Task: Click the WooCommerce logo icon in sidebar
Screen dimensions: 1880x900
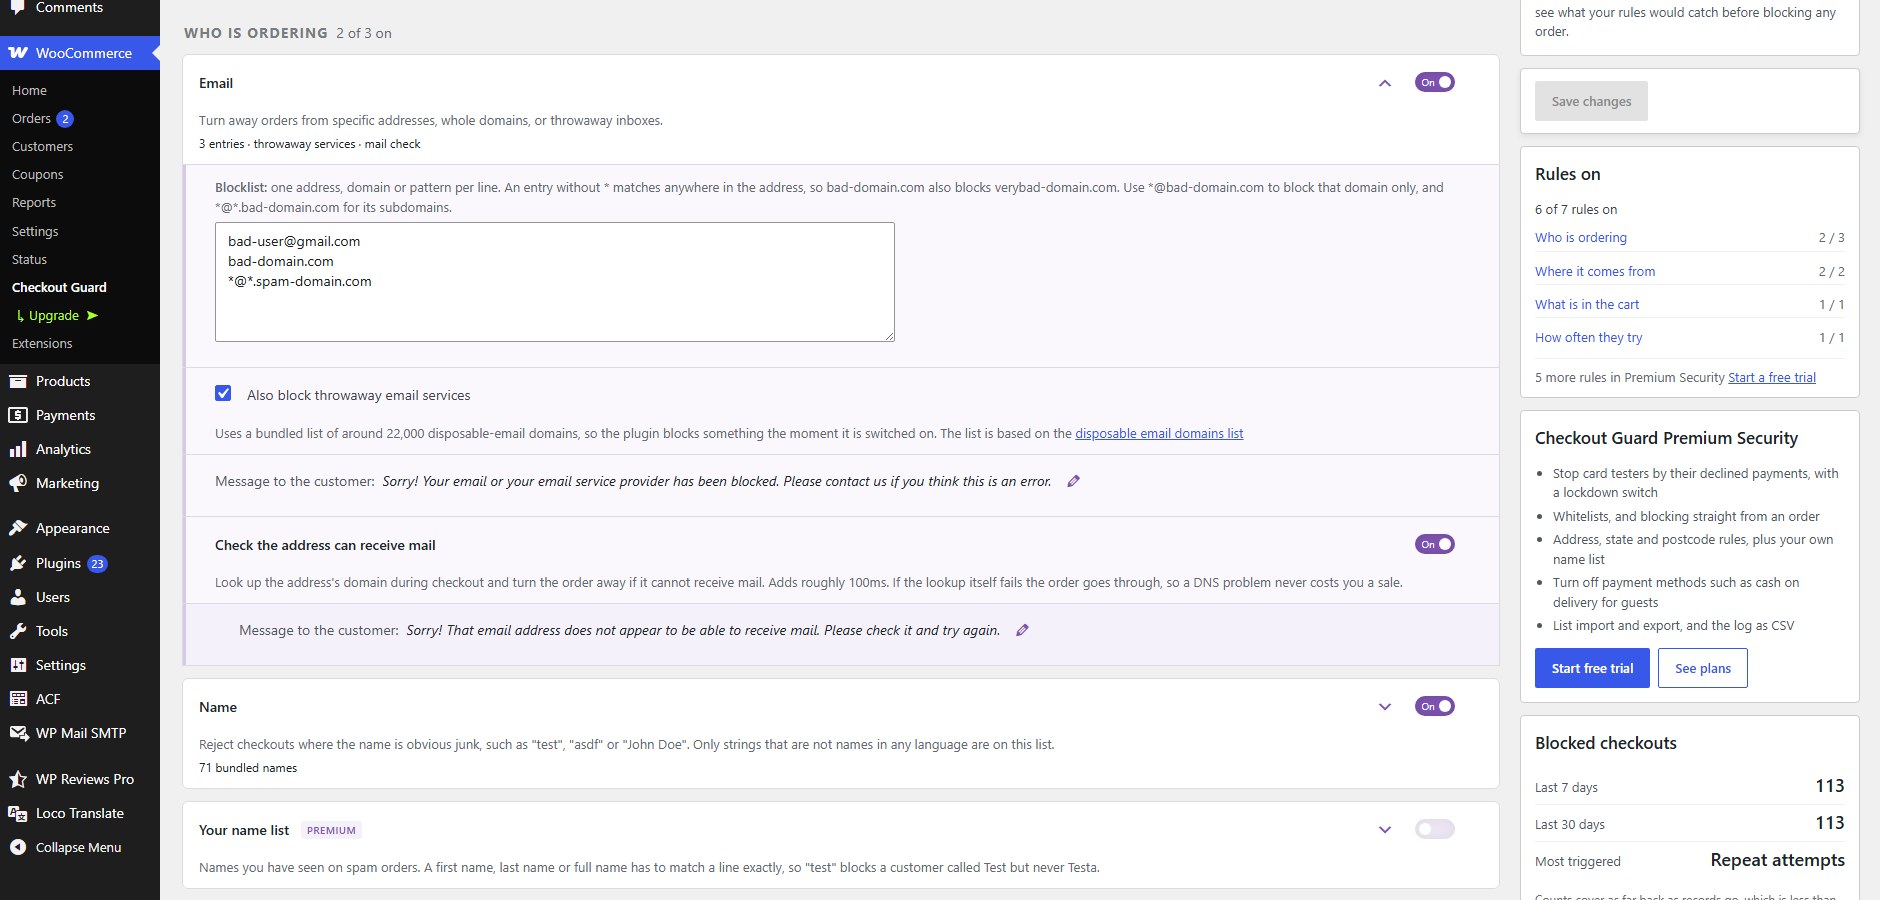Action: point(18,53)
